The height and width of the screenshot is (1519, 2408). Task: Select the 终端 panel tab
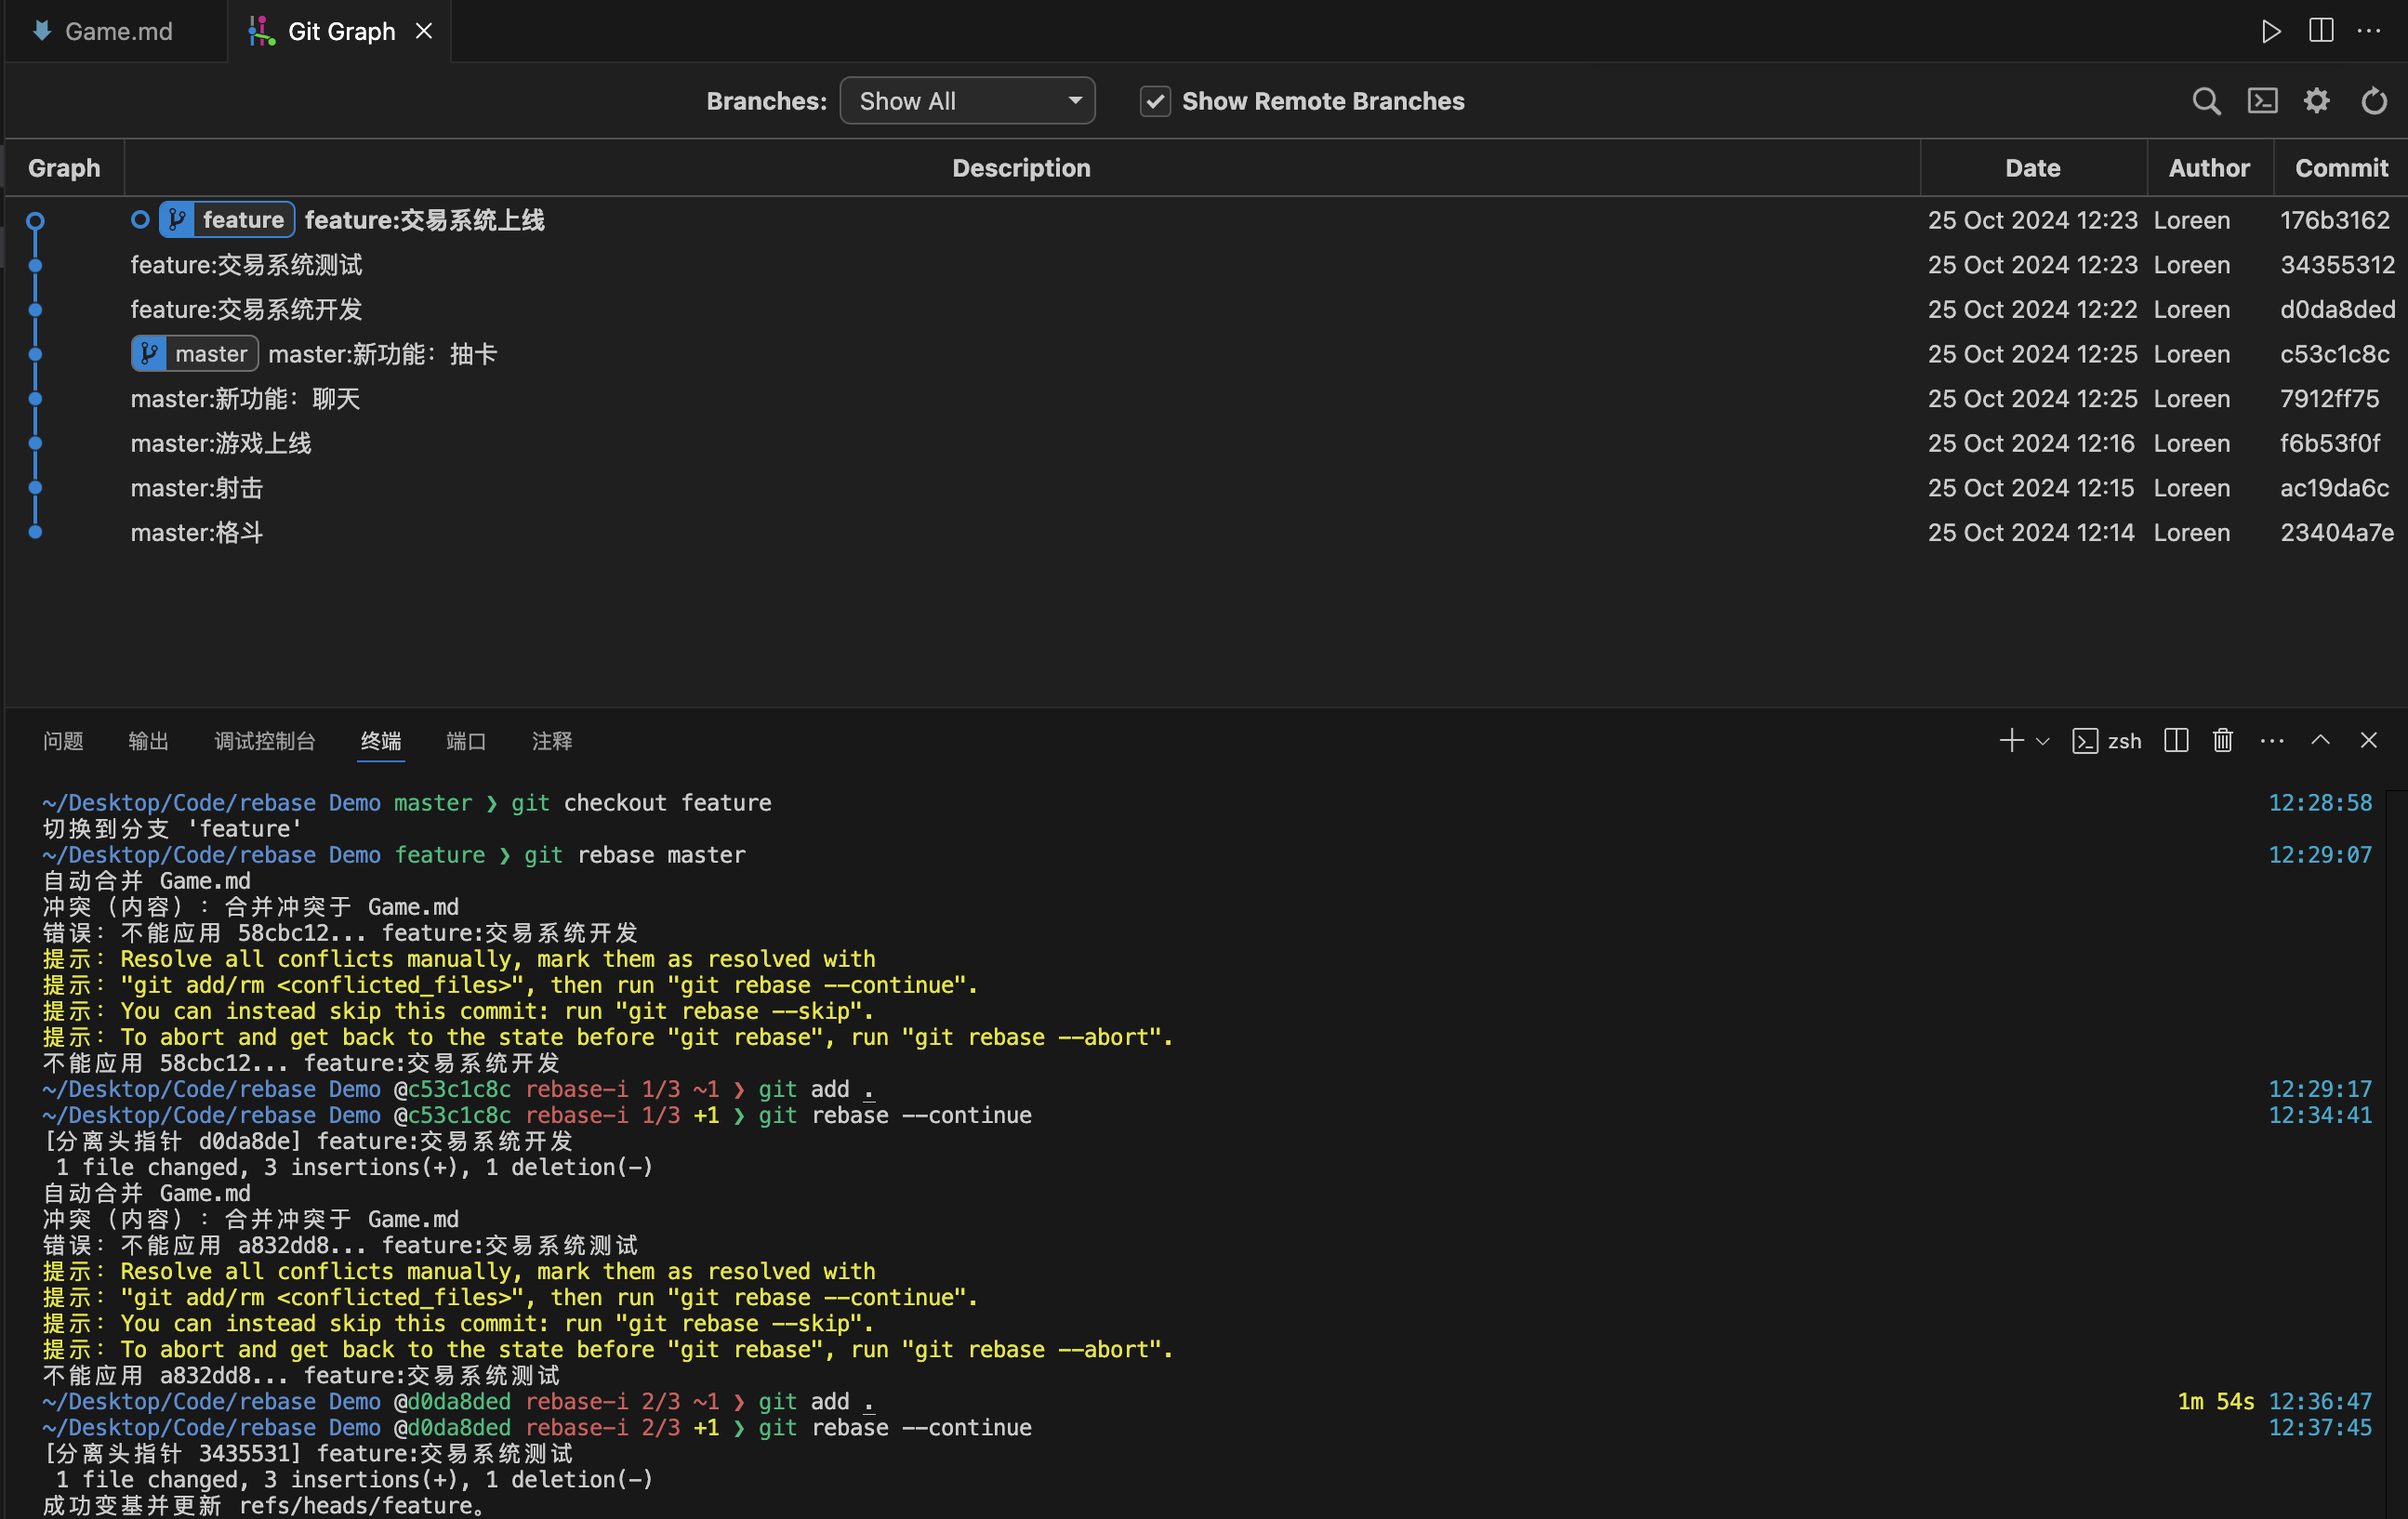pyautogui.click(x=380, y=740)
